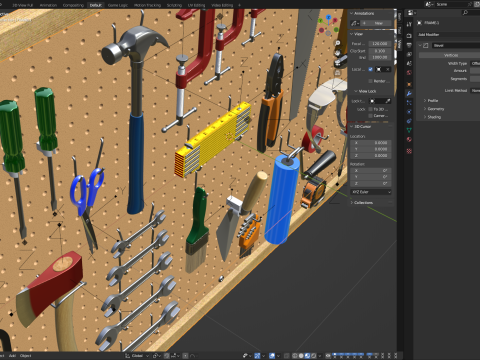The image size is (480, 360).
Task: Click the eyedropper beside Lock to Object
Action: coord(388,101)
